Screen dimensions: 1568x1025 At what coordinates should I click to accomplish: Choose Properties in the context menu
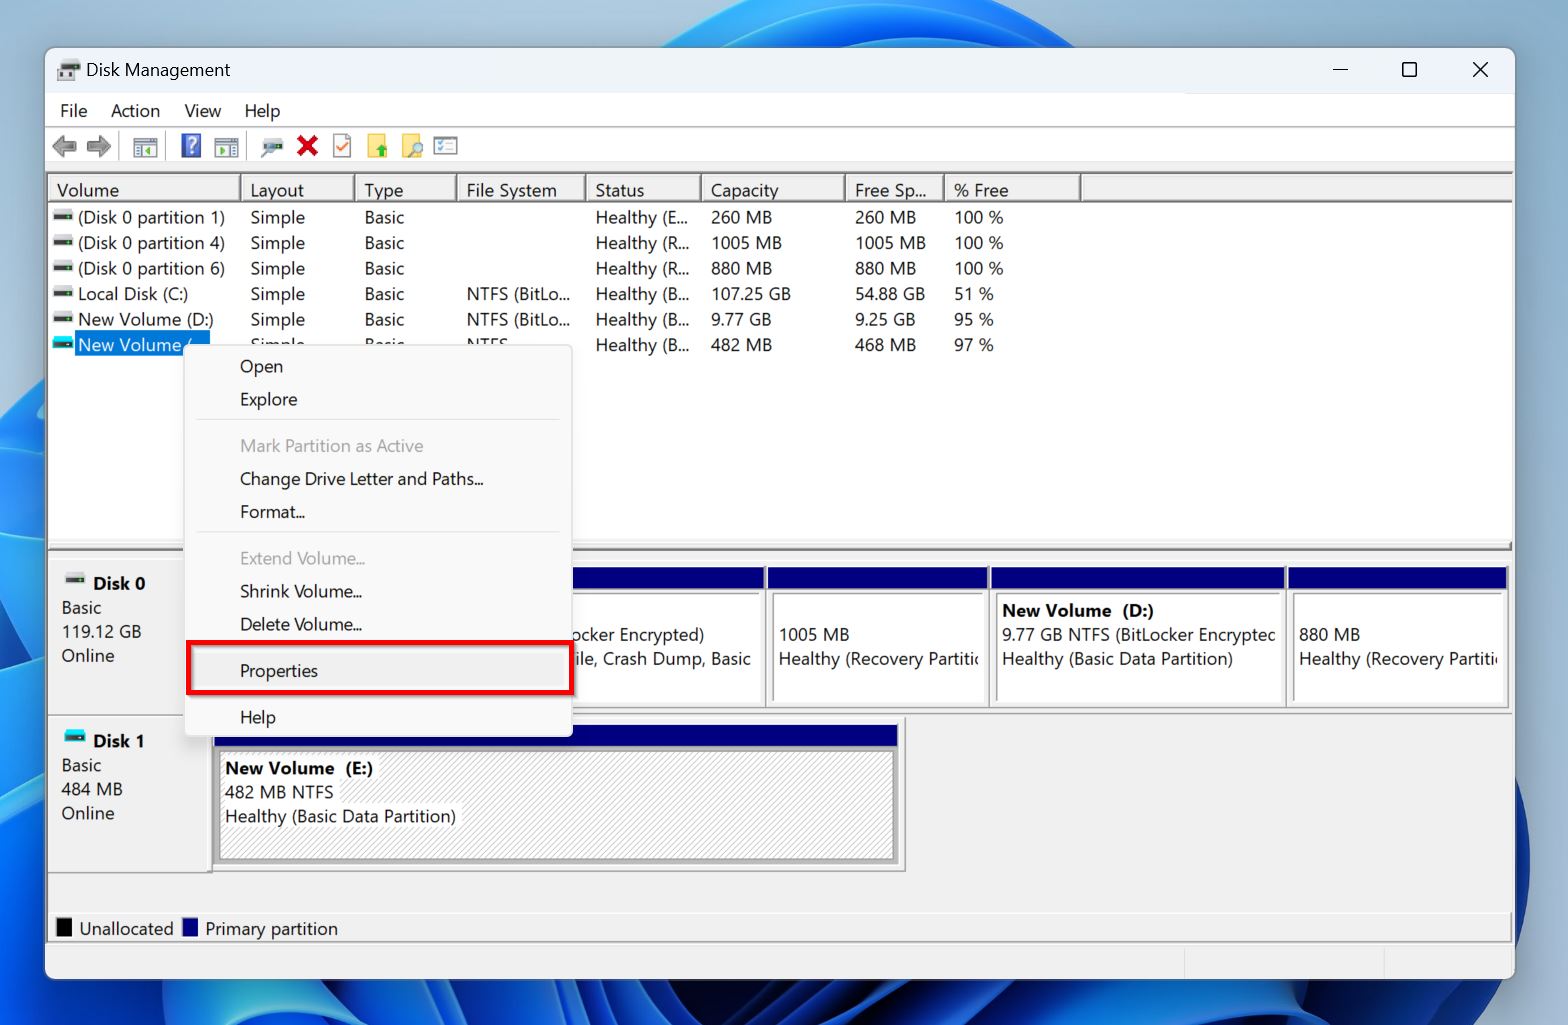(379, 671)
